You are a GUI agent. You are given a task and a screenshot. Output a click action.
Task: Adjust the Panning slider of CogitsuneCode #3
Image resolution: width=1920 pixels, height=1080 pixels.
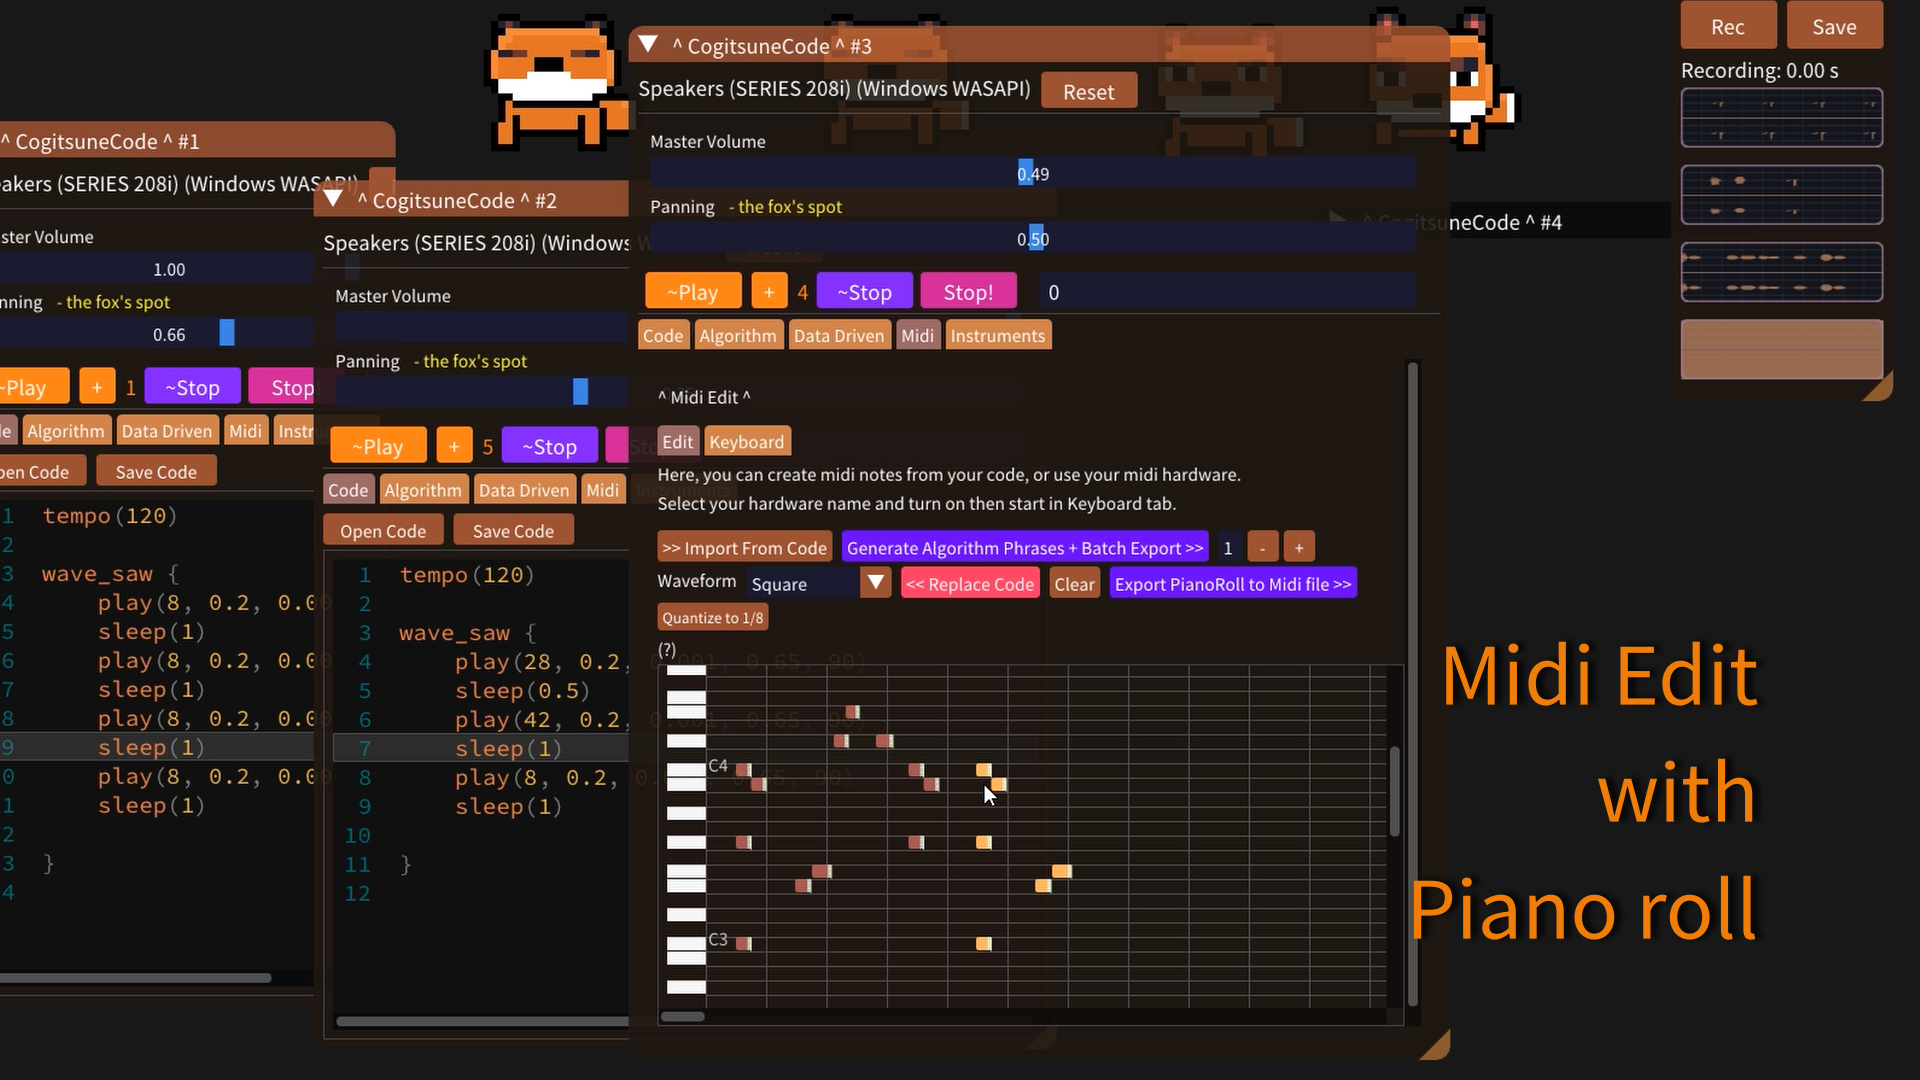(x=1032, y=238)
